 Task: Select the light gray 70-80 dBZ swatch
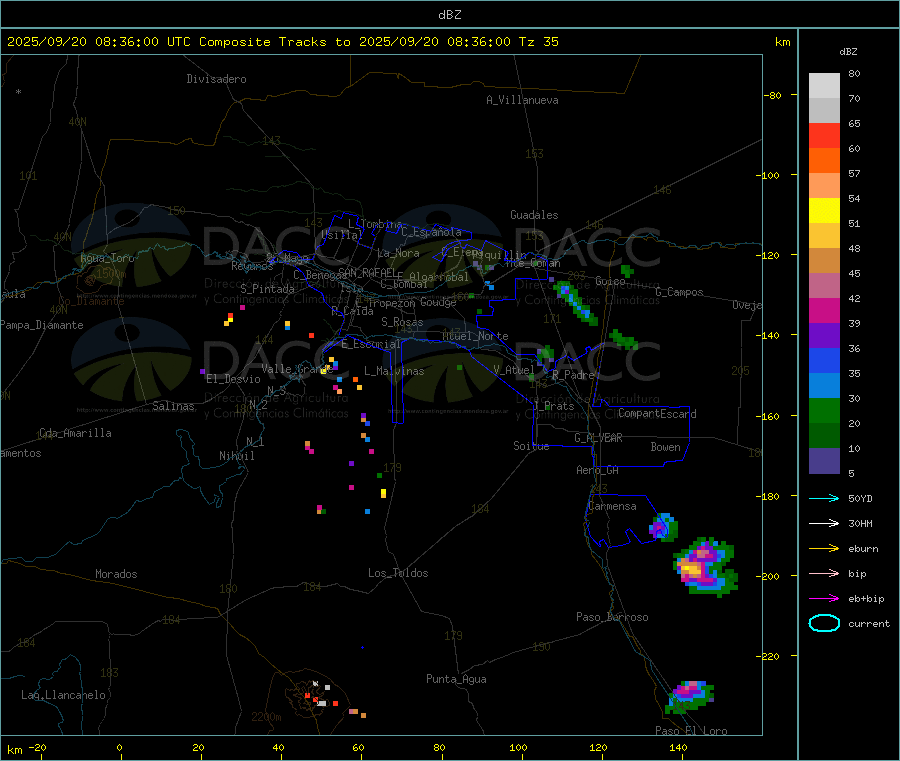pos(824,86)
